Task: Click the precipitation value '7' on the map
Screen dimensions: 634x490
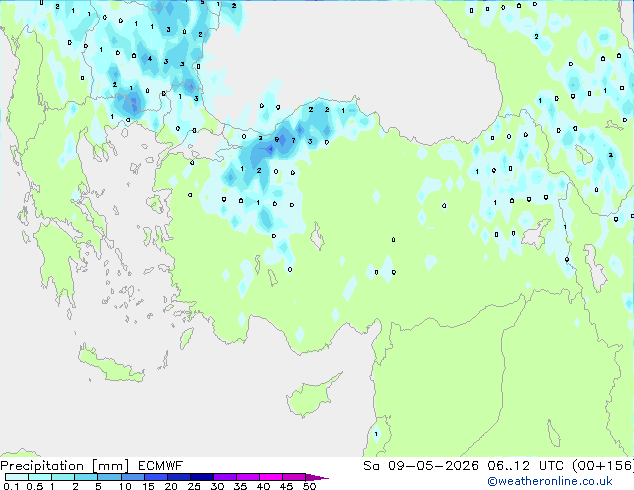Action: [293, 141]
